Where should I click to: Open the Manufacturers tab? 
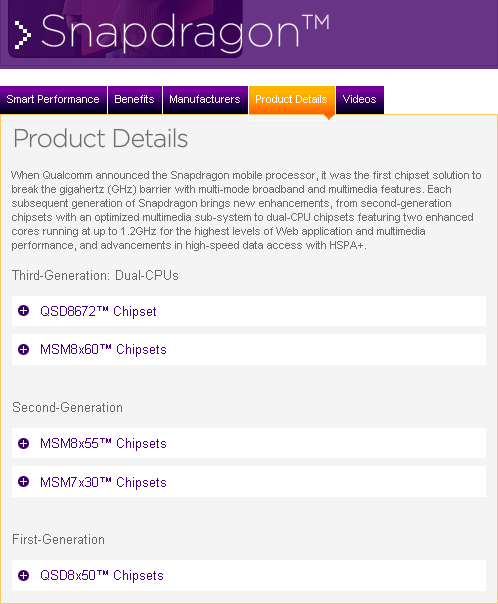click(205, 100)
